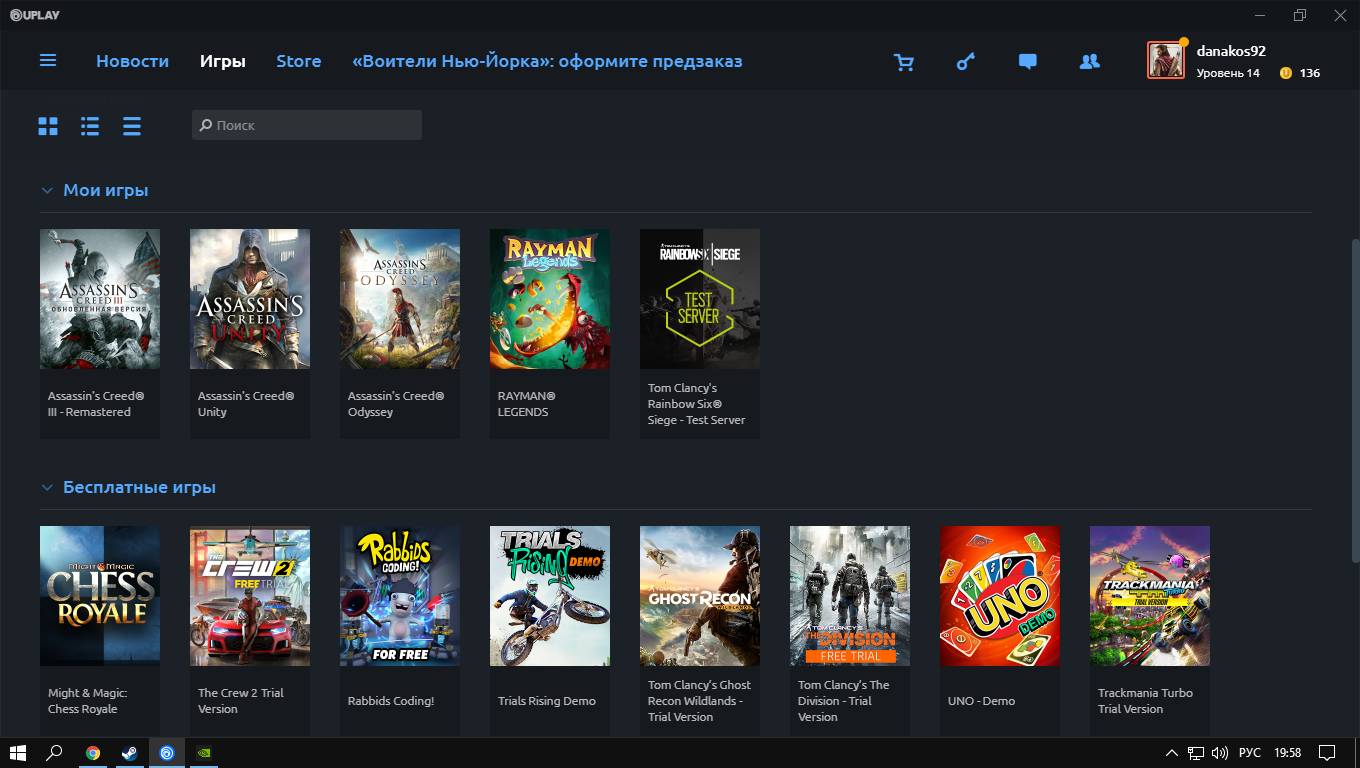Open Chrome from the taskbar
The width and height of the screenshot is (1360, 768).
click(x=93, y=752)
